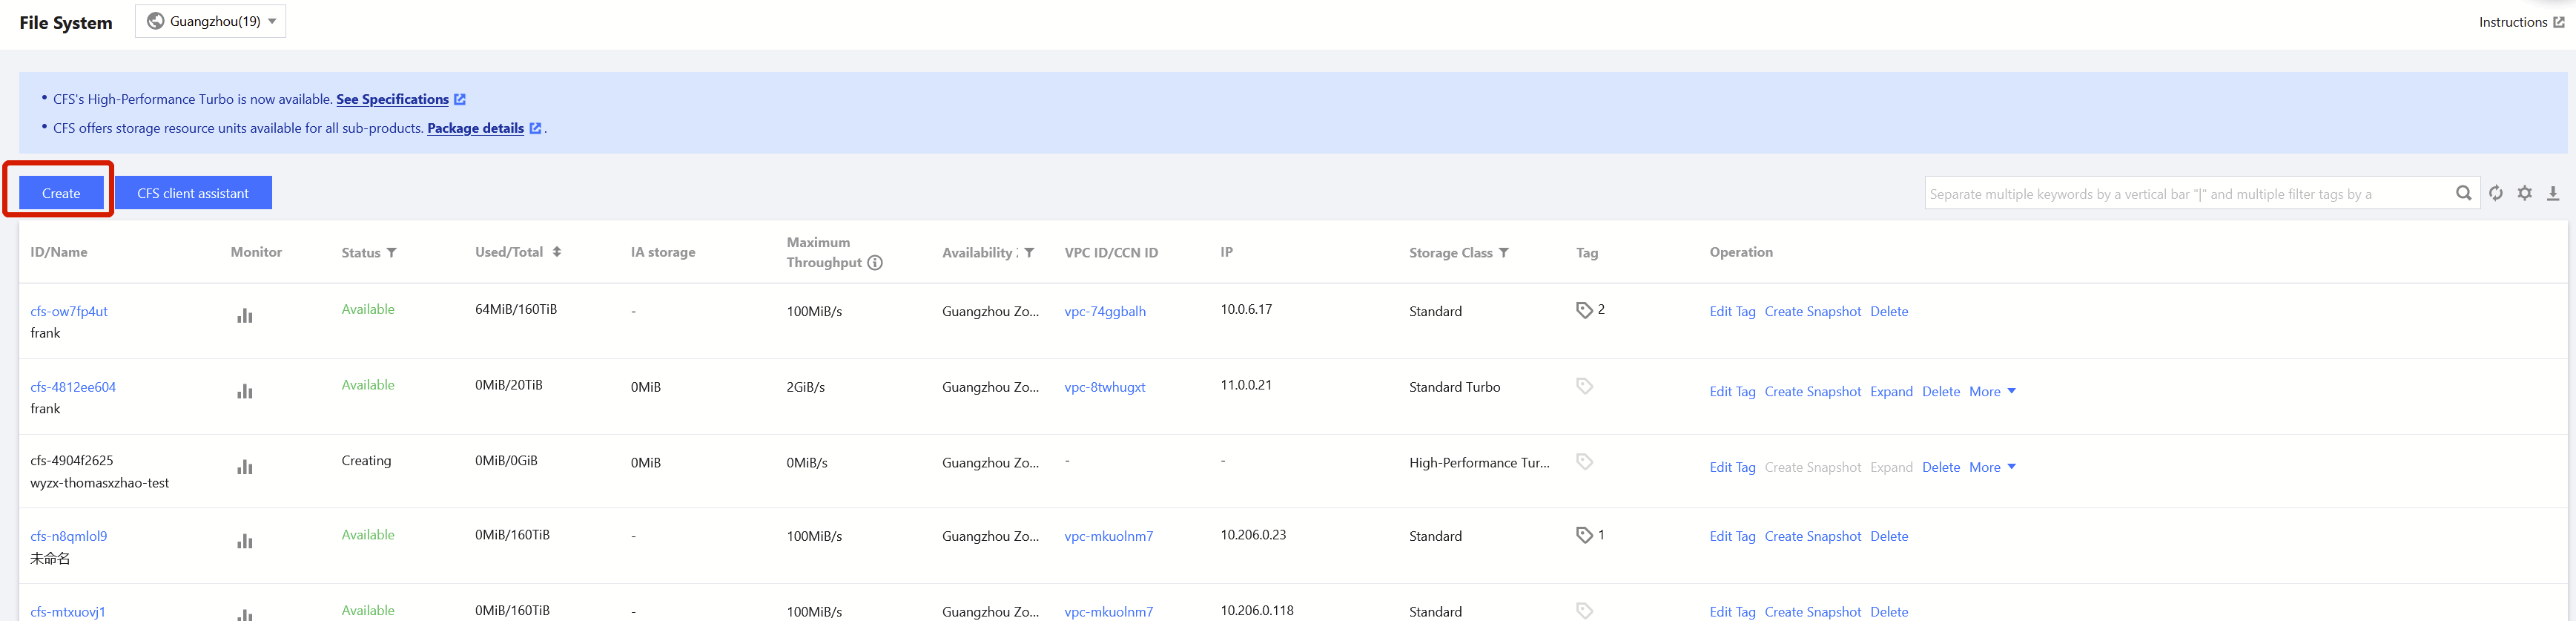Delete file system cfs-4904f2625
The height and width of the screenshot is (621, 2576).
[x=1941, y=467]
